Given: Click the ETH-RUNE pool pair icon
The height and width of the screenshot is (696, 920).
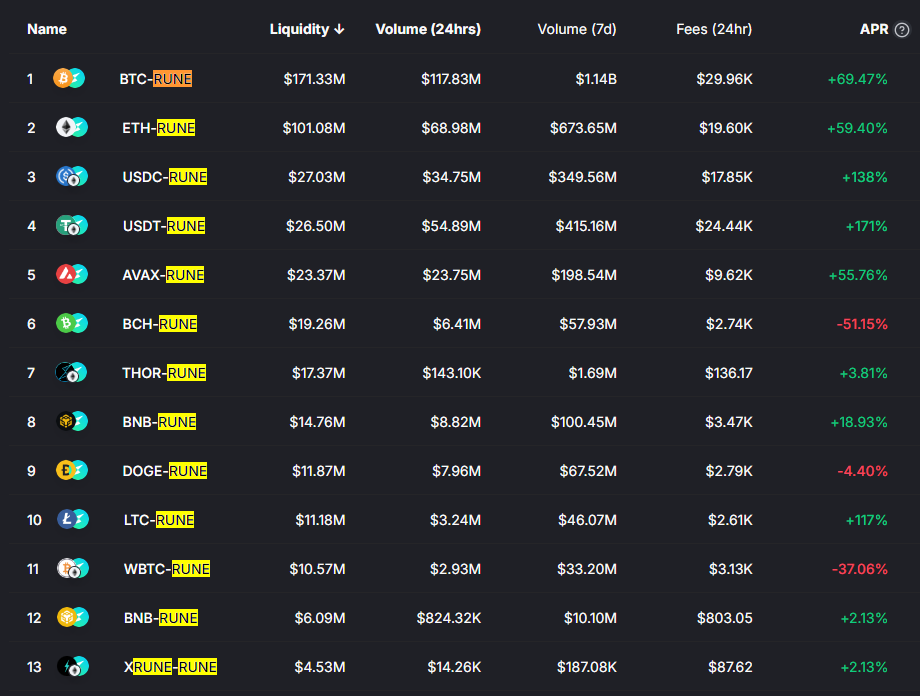Looking at the screenshot, I should (72, 127).
